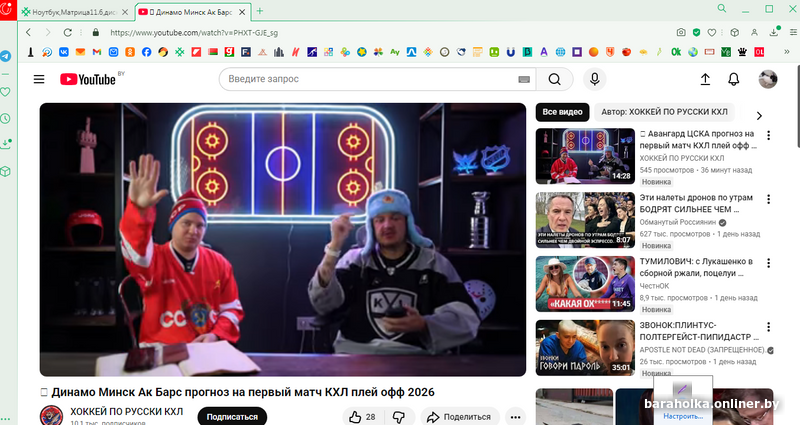Add page to favorites with heart icon
Screen dimensions: 800x425
pos(712,32)
